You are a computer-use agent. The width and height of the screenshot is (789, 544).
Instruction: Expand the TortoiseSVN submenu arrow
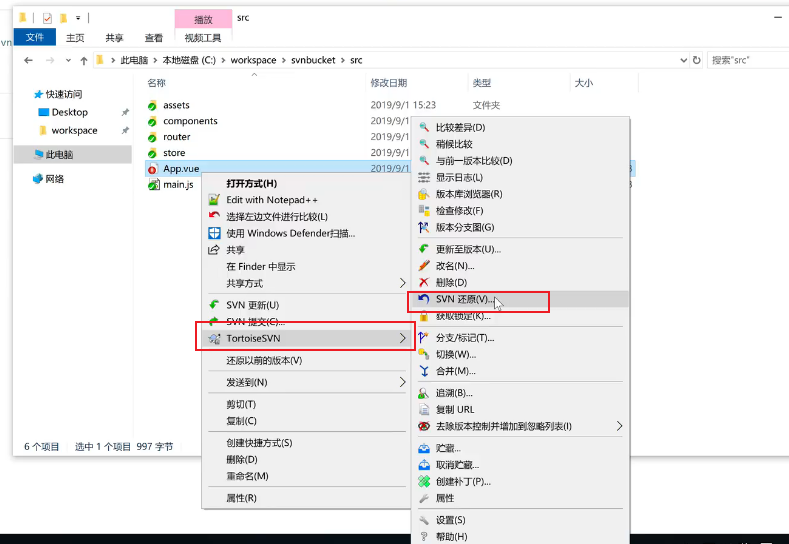(402, 338)
